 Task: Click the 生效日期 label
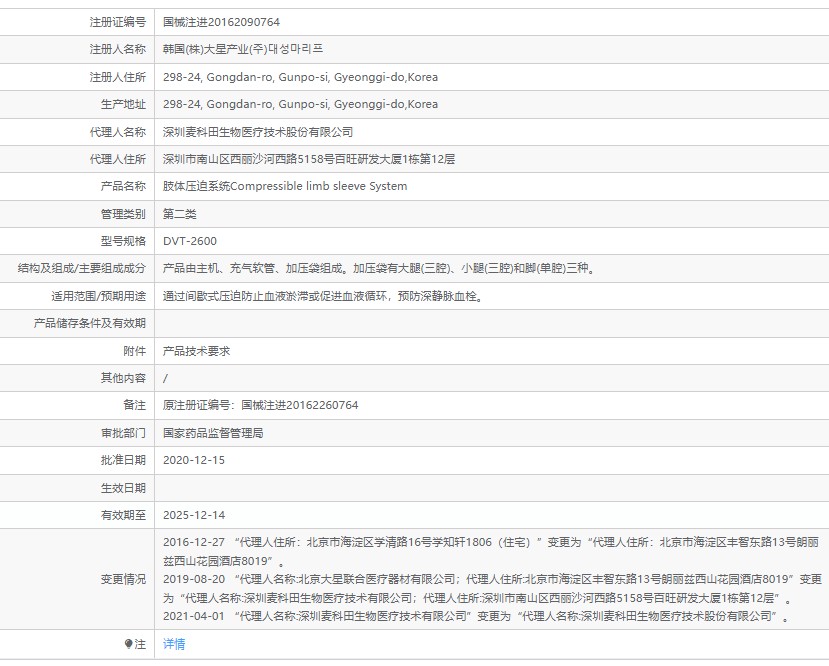pyautogui.click(x=123, y=488)
